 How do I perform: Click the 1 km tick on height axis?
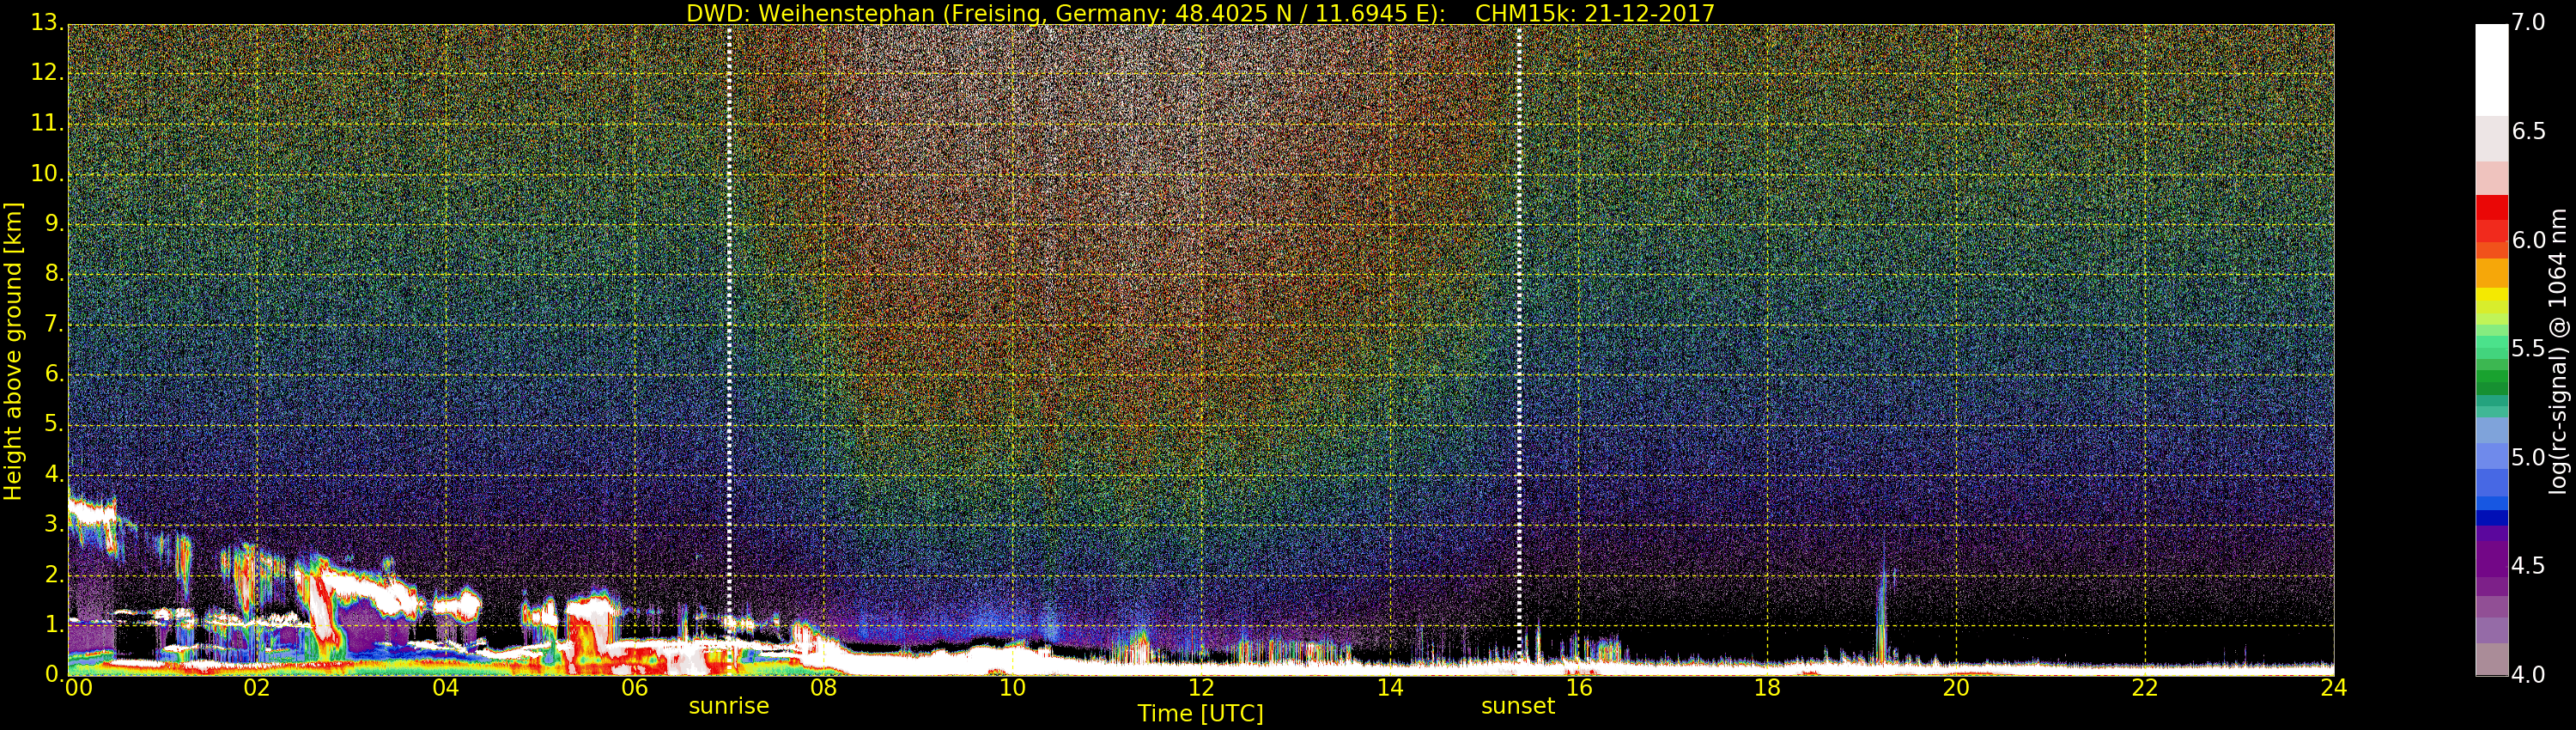click(x=53, y=624)
